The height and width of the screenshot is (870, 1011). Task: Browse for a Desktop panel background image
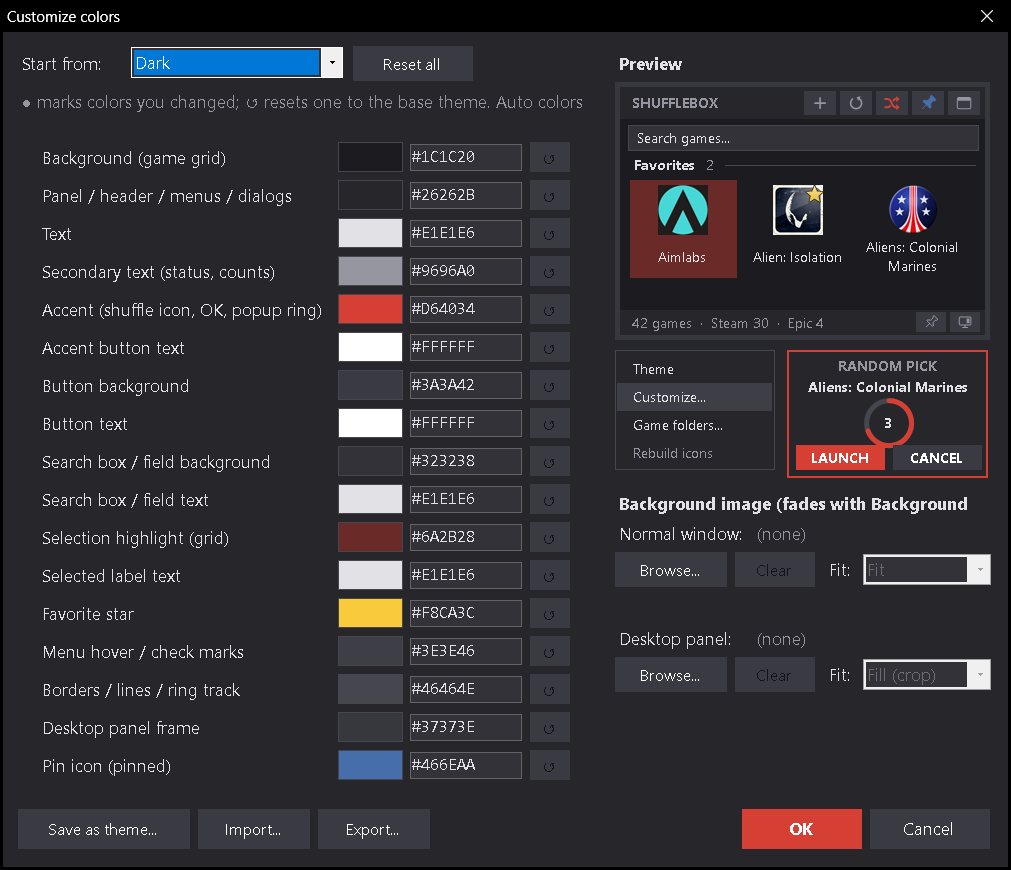pos(671,675)
